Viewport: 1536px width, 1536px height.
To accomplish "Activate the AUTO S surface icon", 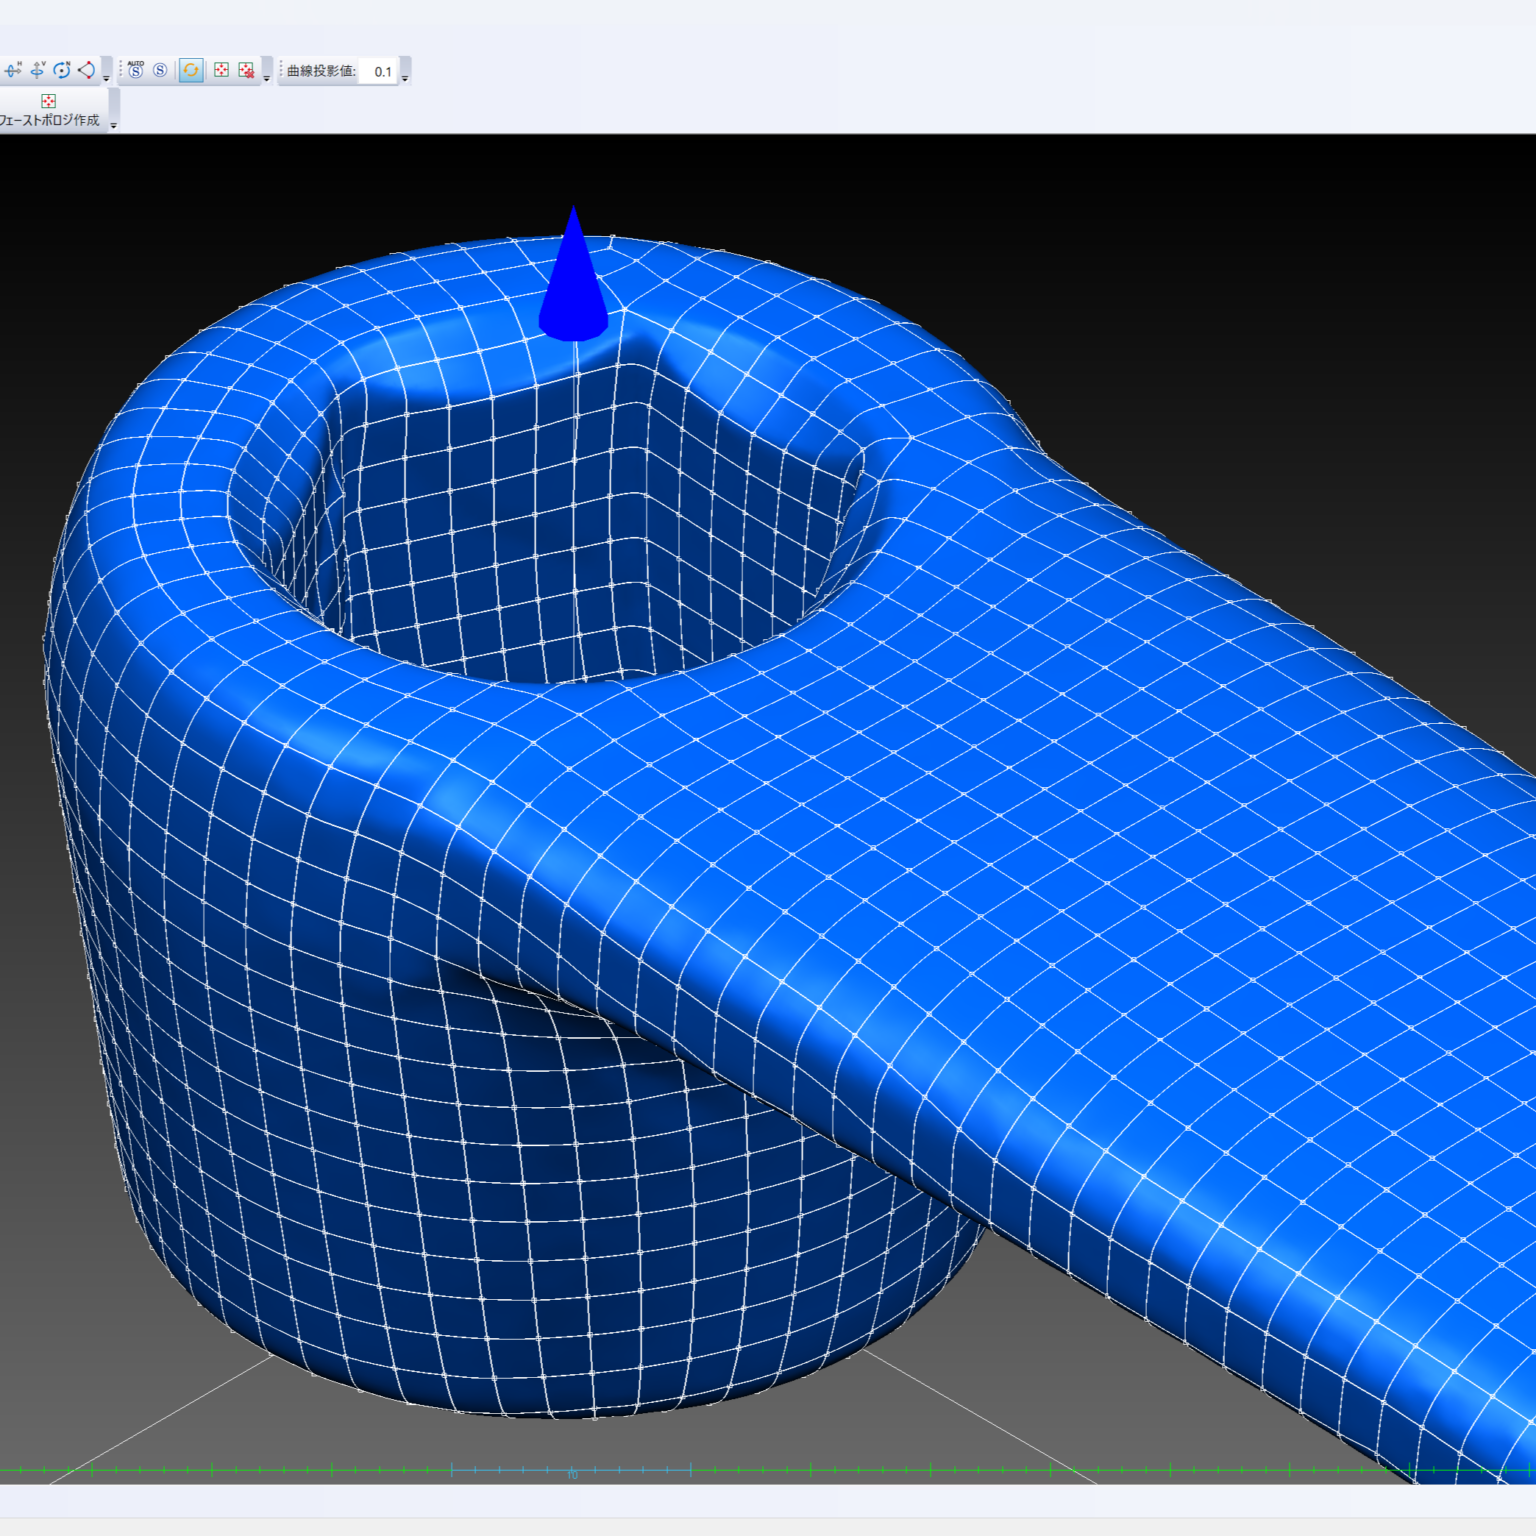I will (136, 70).
